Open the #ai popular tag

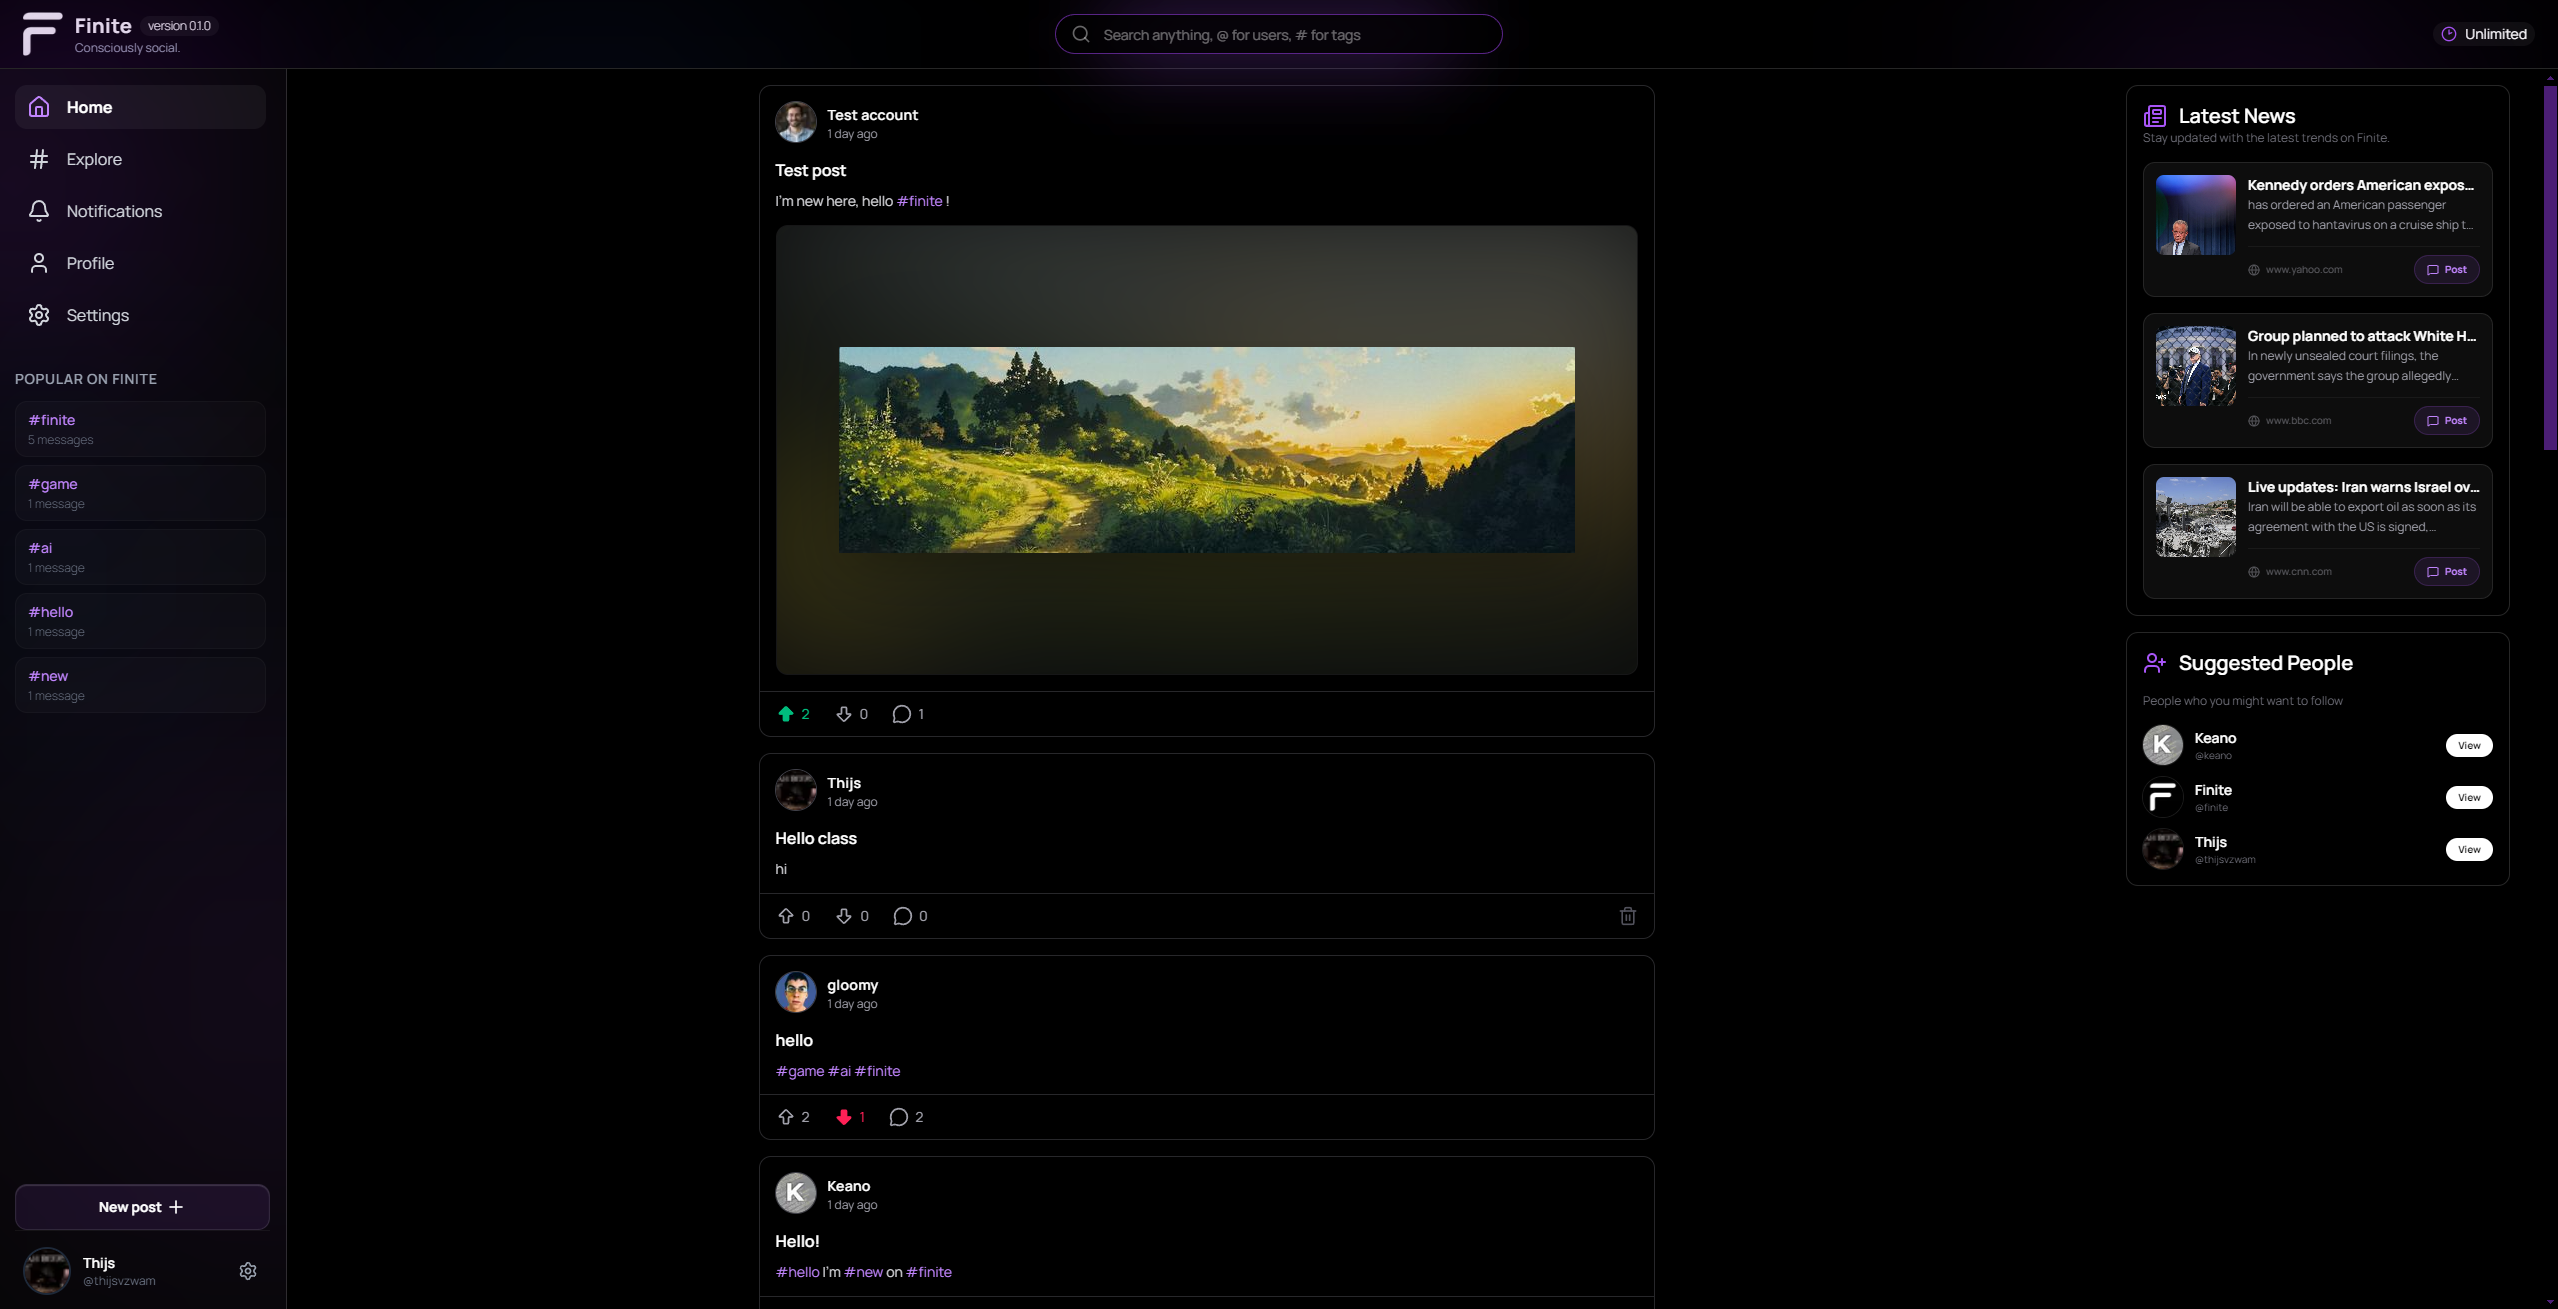140,557
